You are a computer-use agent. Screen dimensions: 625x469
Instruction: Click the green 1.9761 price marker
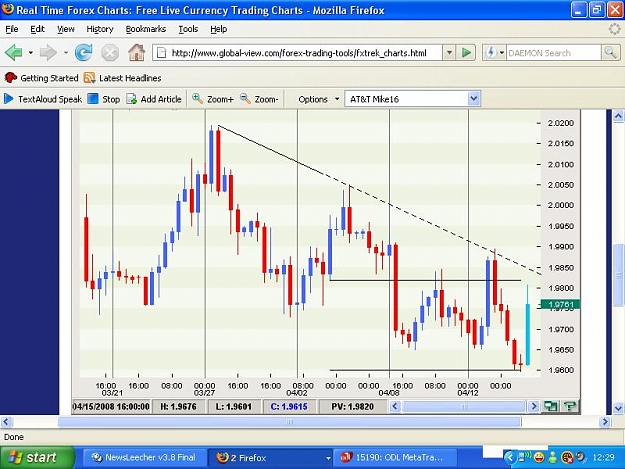pos(560,305)
